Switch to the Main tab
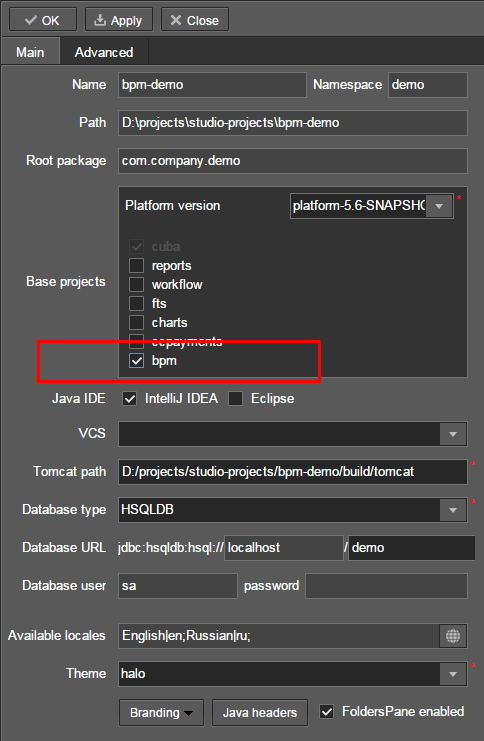 [x=30, y=52]
